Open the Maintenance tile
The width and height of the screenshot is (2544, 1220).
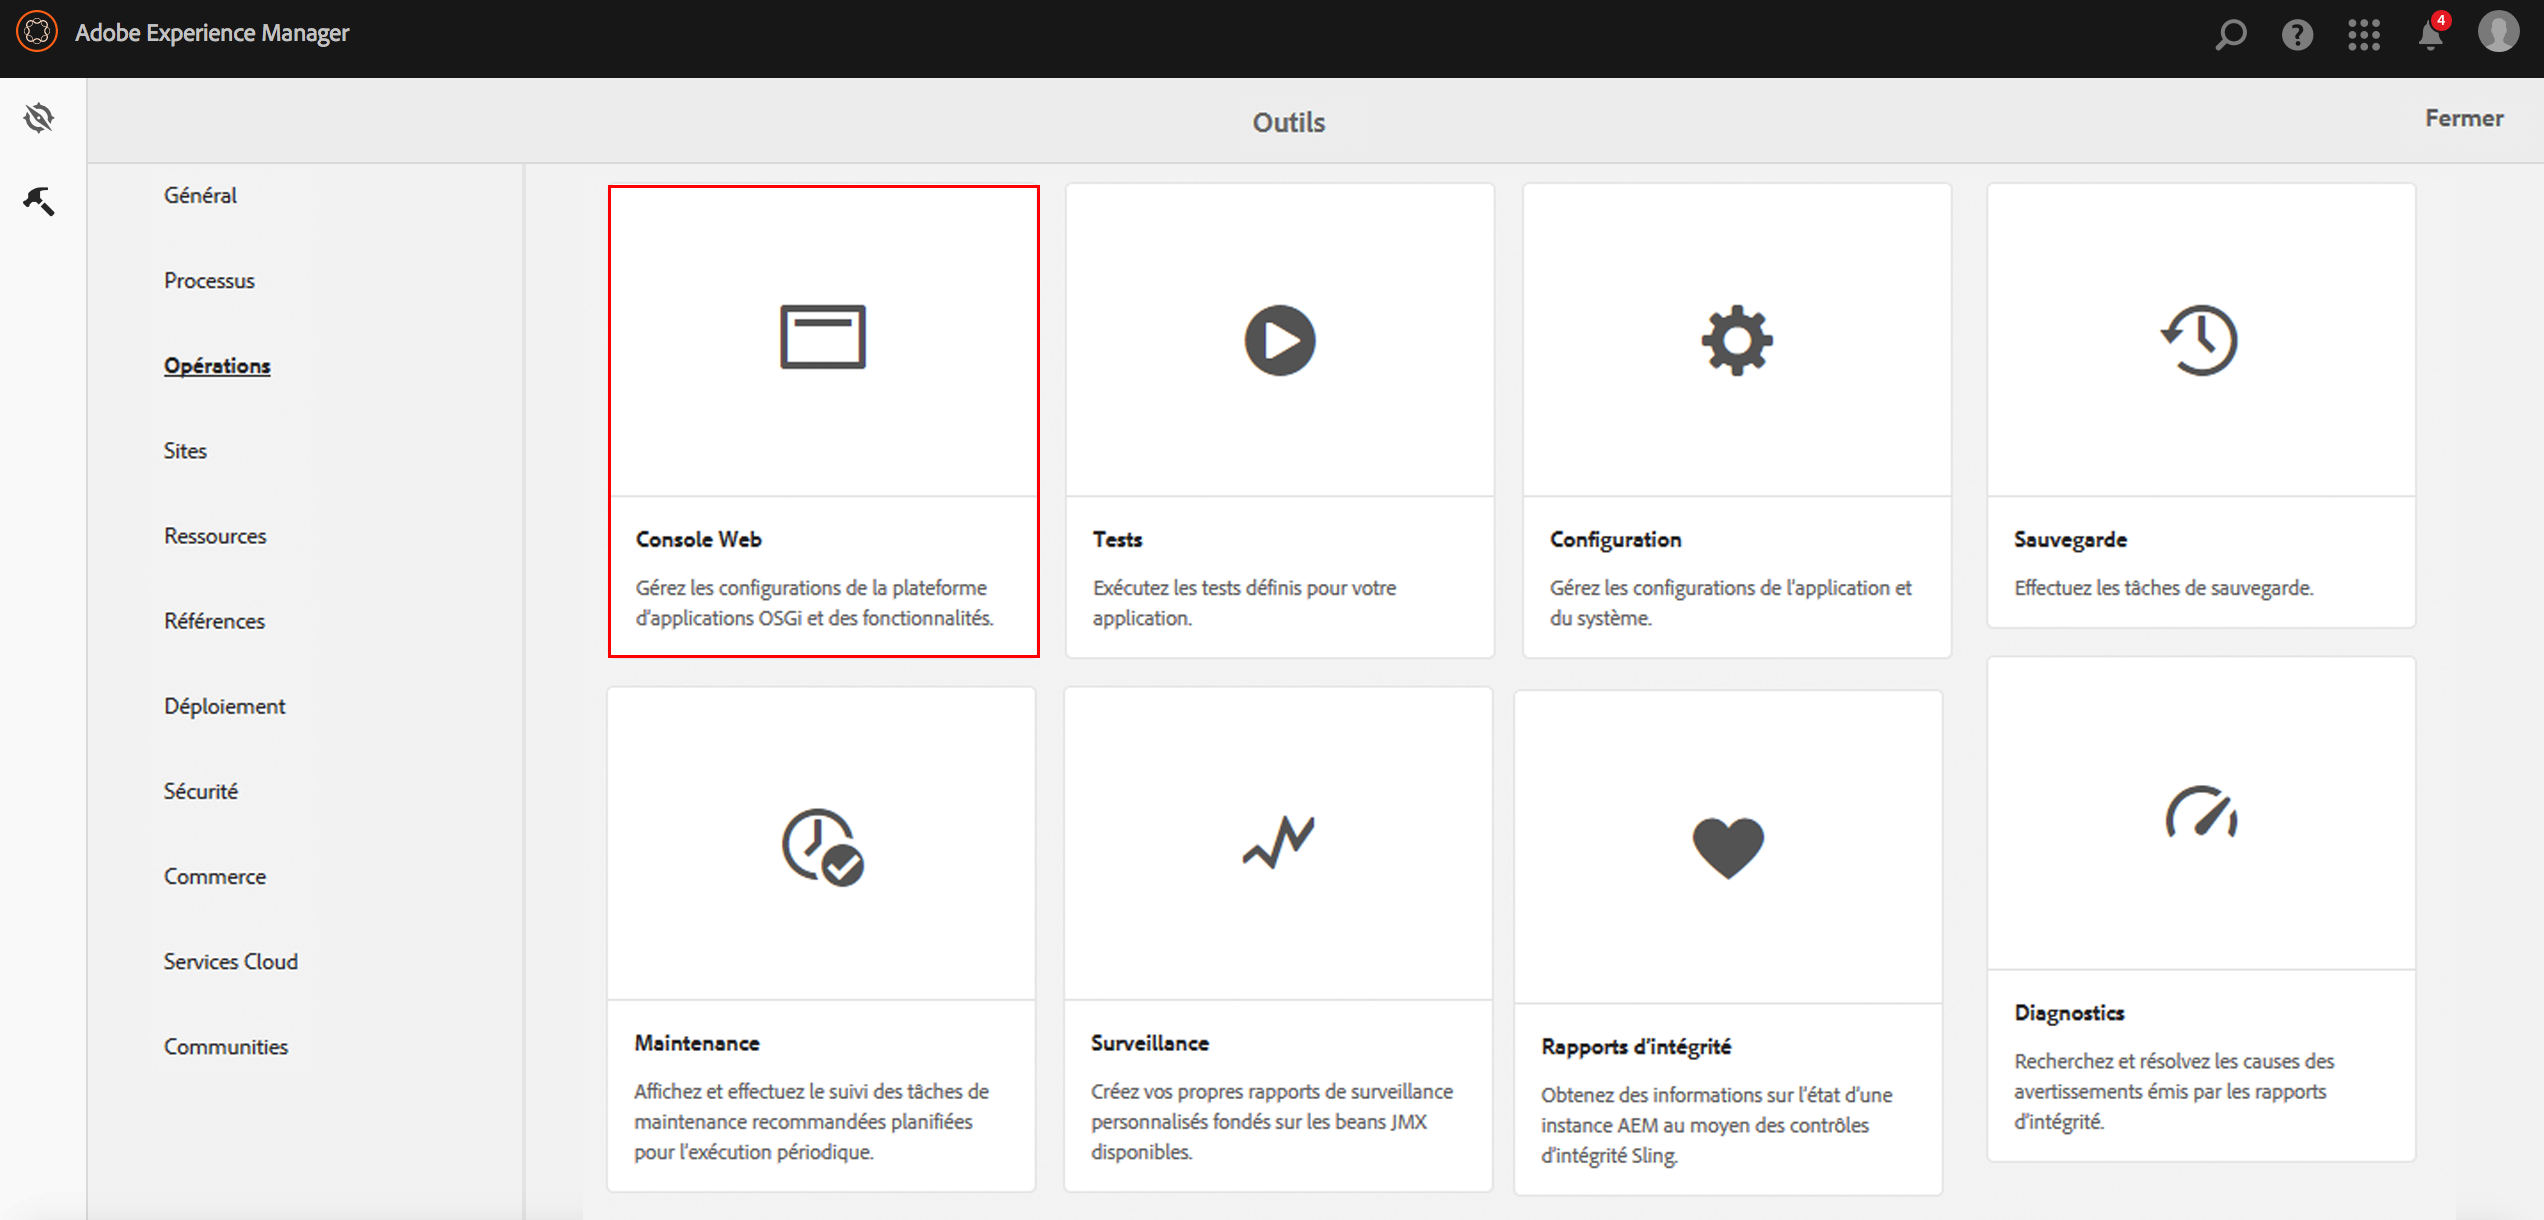point(821,938)
